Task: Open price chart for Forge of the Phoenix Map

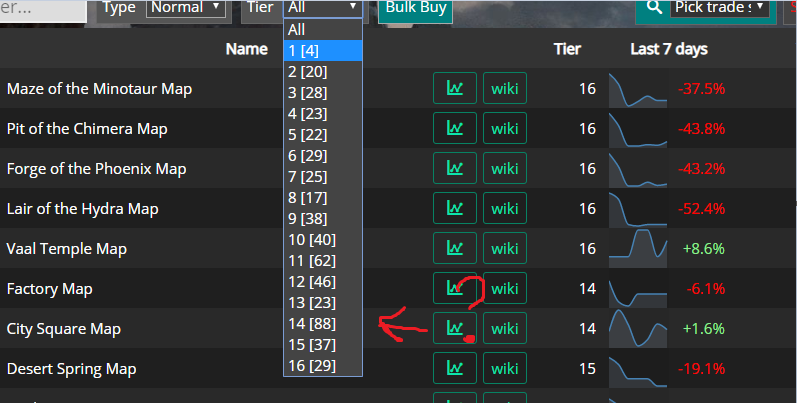Action: point(454,168)
